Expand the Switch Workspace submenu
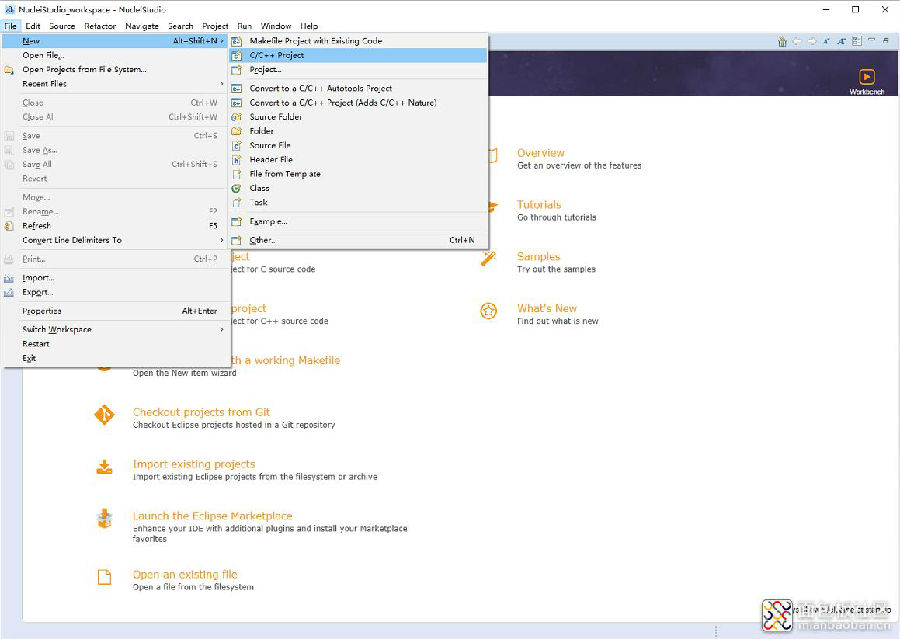The image size is (900, 639). 115,330
